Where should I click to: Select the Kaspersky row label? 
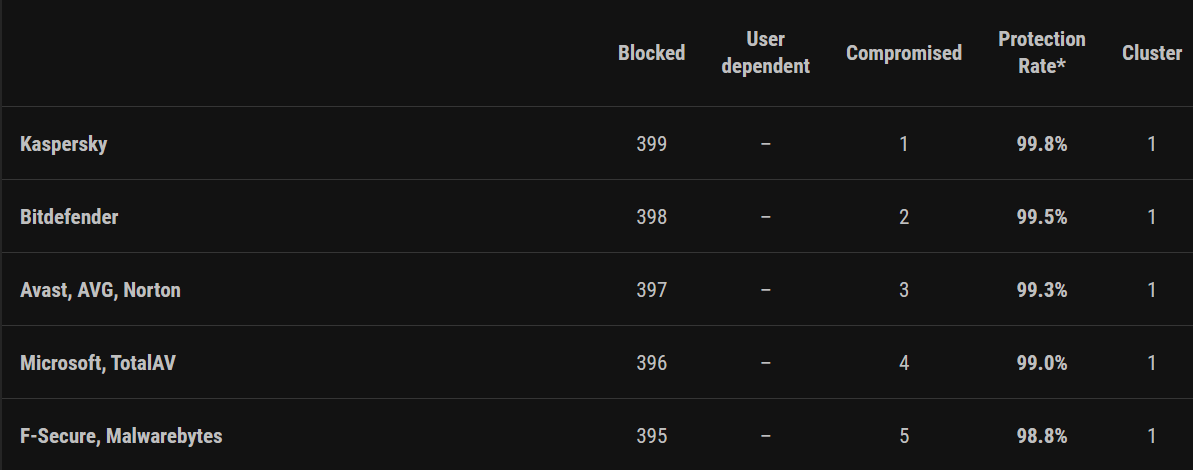click(63, 144)
